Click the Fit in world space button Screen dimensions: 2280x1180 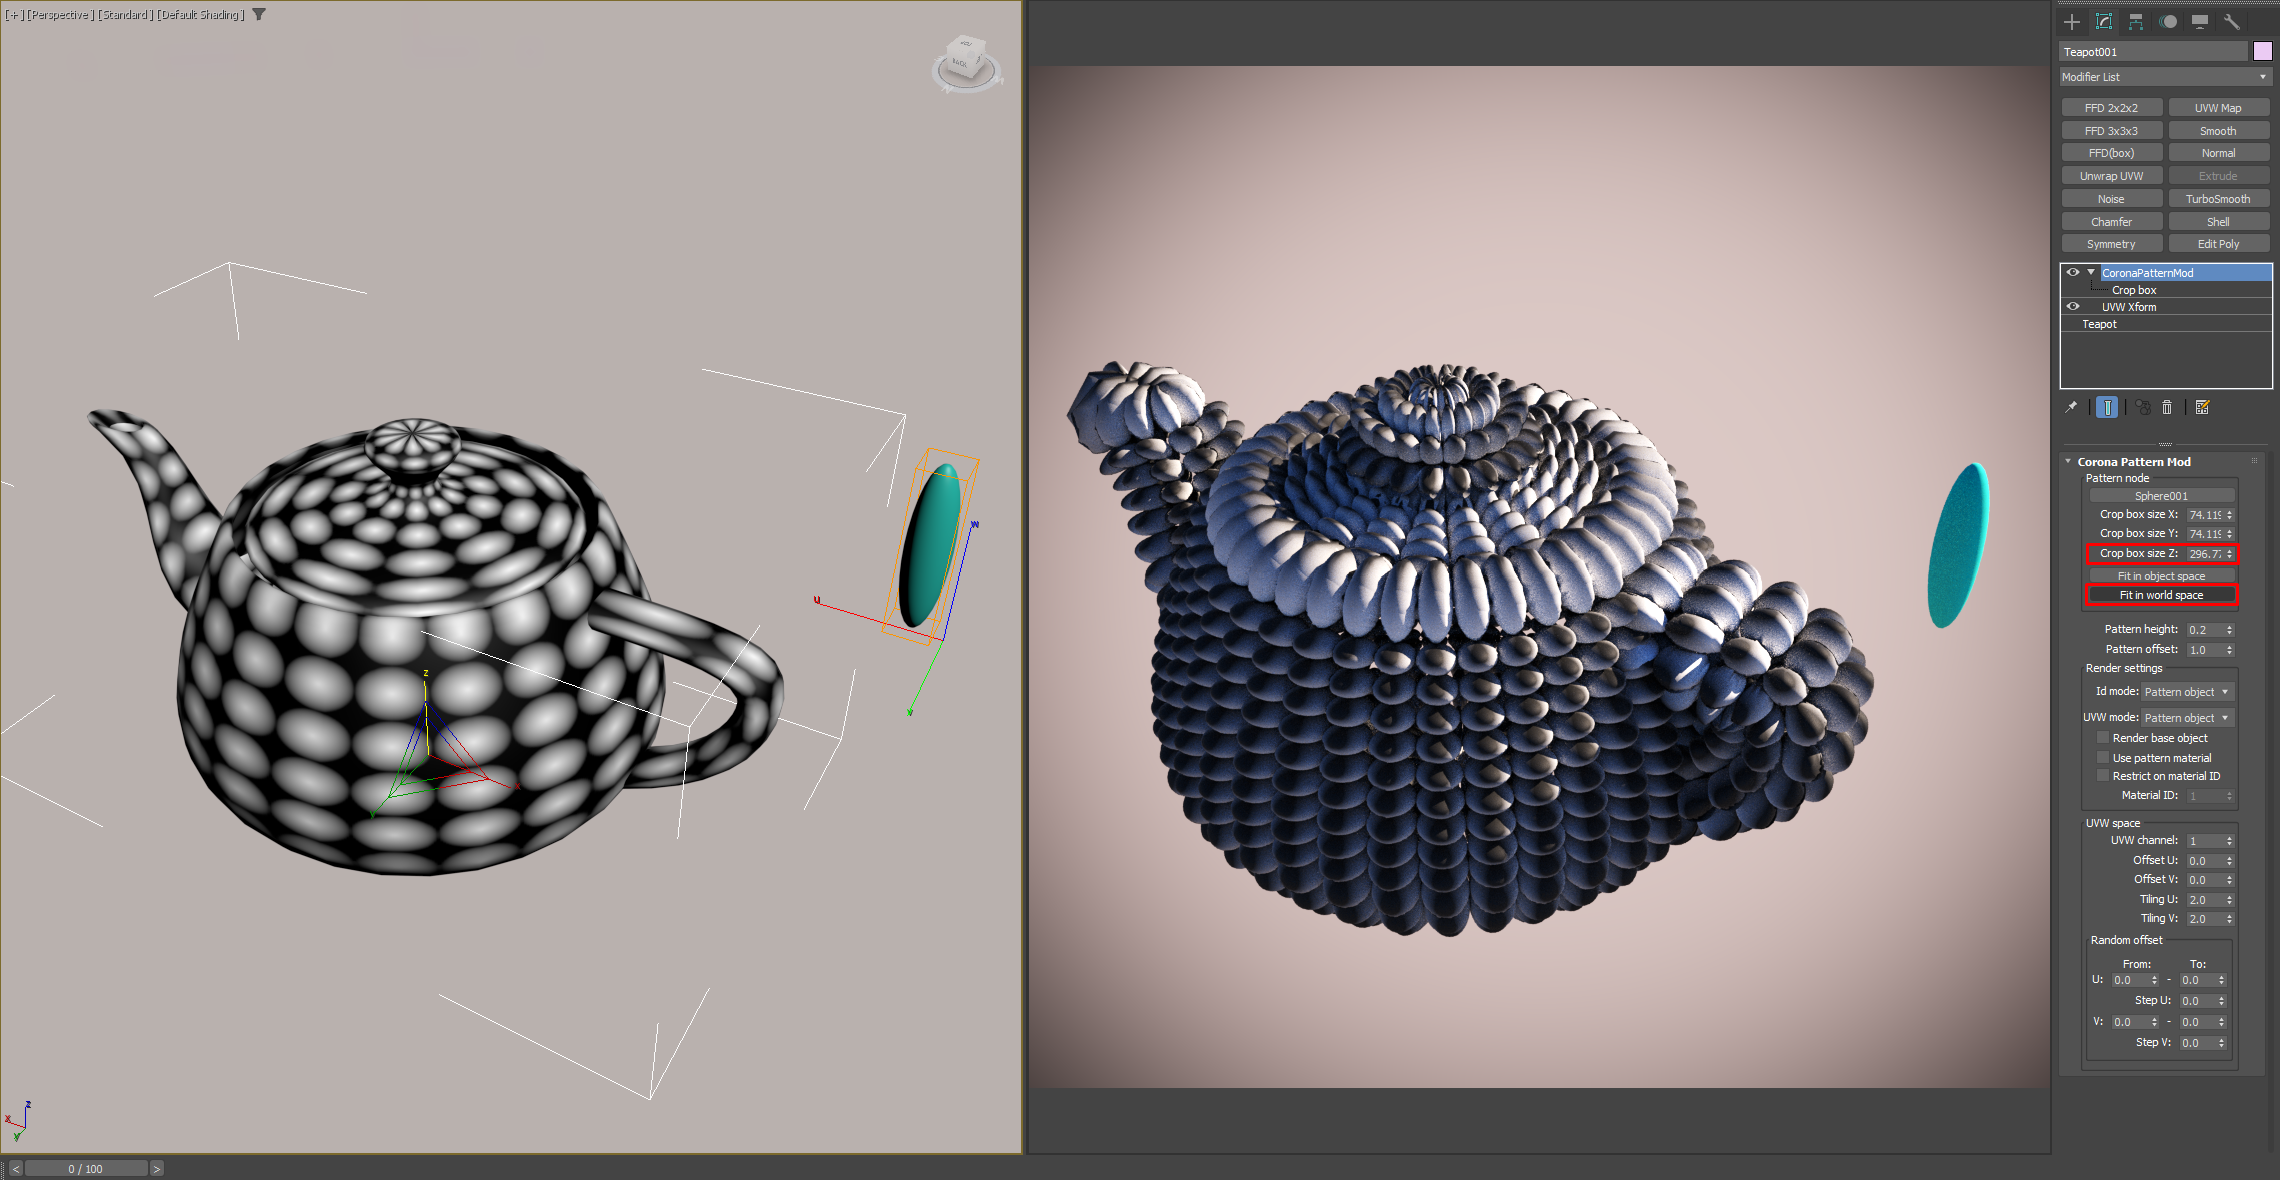click(2161, 595)
